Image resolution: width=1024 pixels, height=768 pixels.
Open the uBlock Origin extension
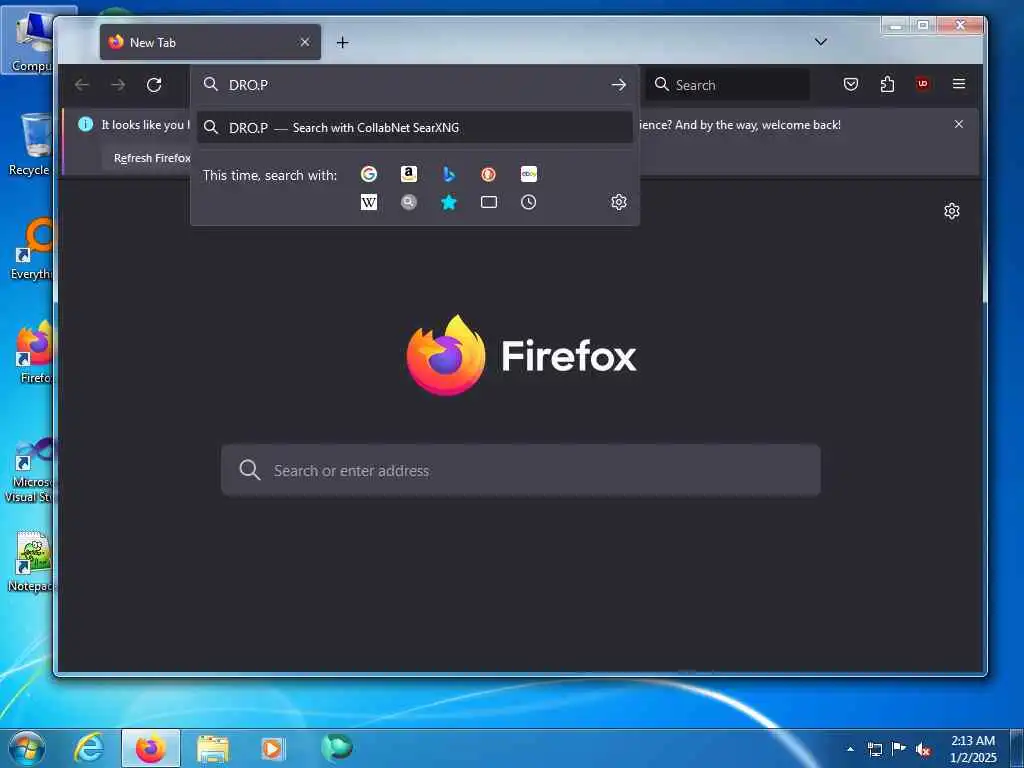(923, 84)
